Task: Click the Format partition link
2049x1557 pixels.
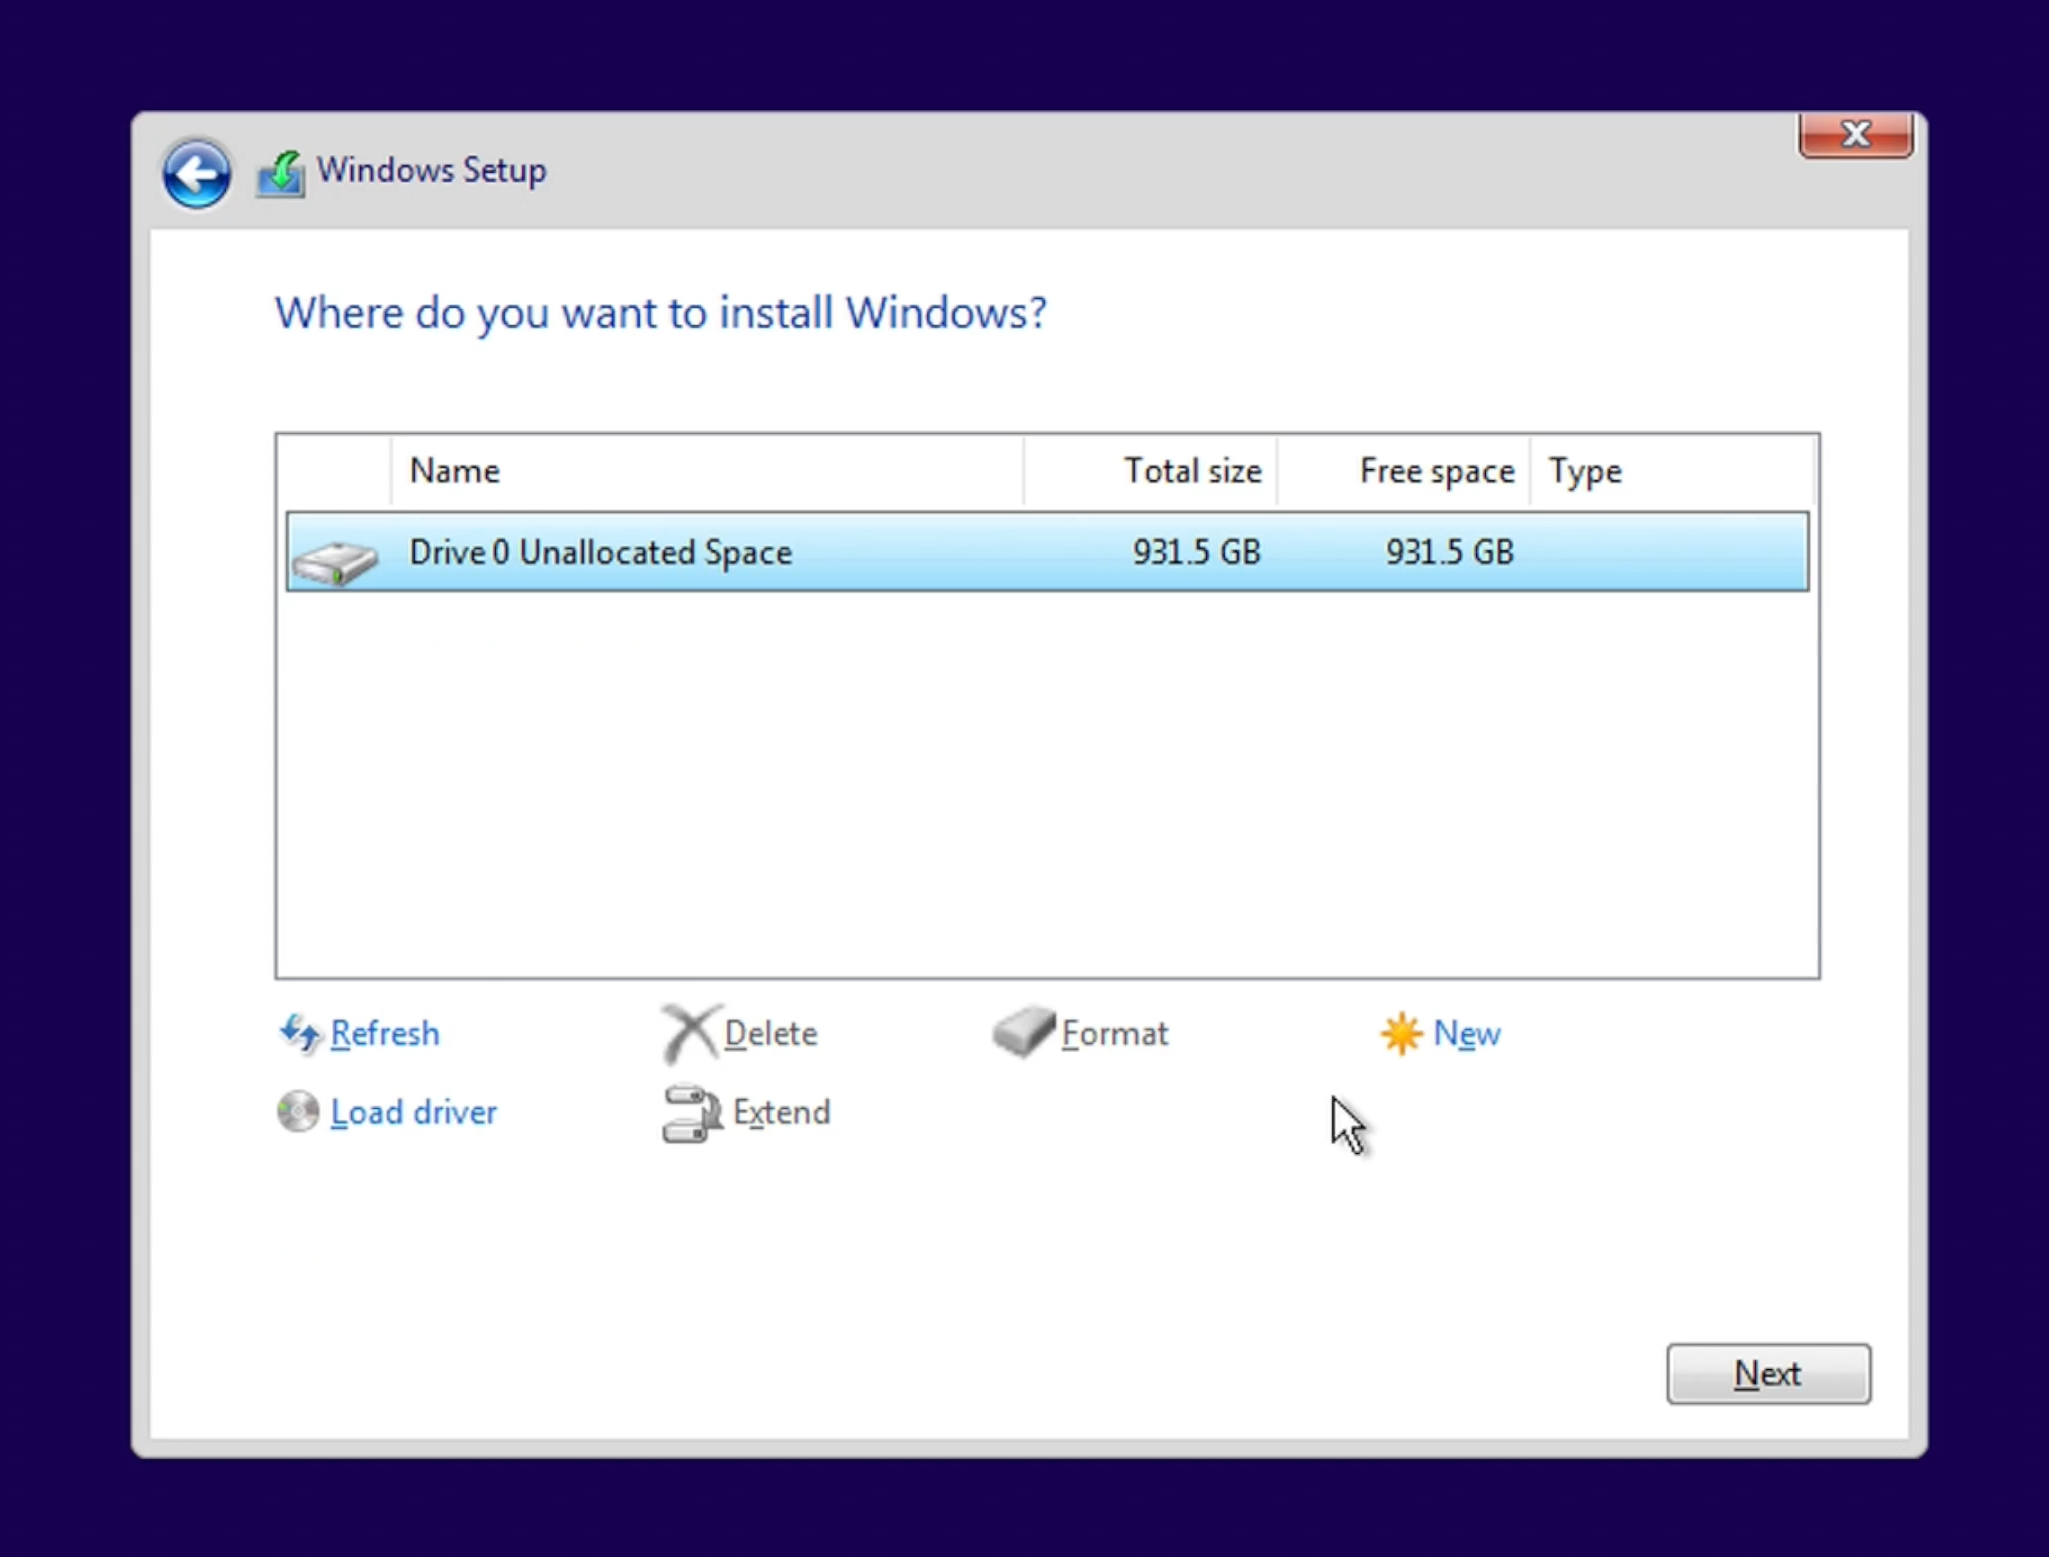Action: (x=1115, y=1033)
